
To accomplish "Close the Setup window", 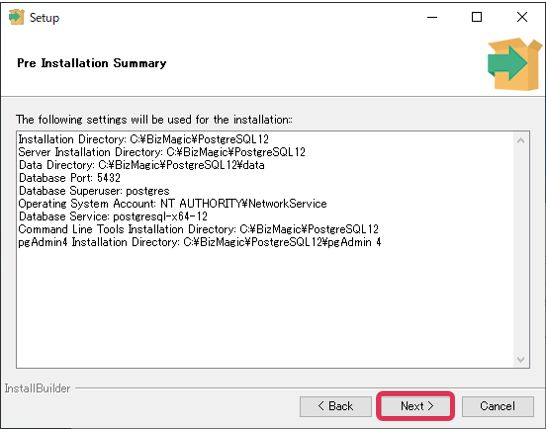I will (x=522, y=17).
